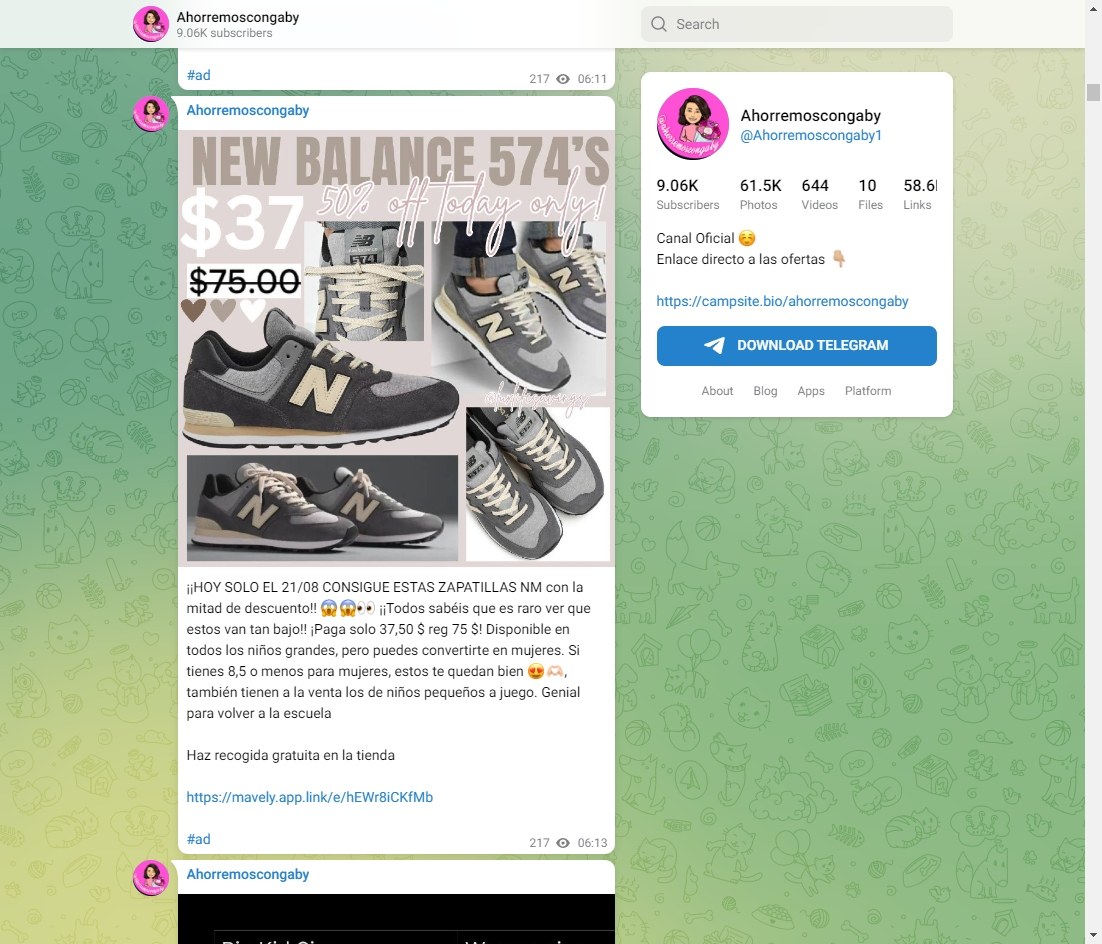Open the About footer link
This screenshot has height=944, width=1102.
[x=717, y=391]
